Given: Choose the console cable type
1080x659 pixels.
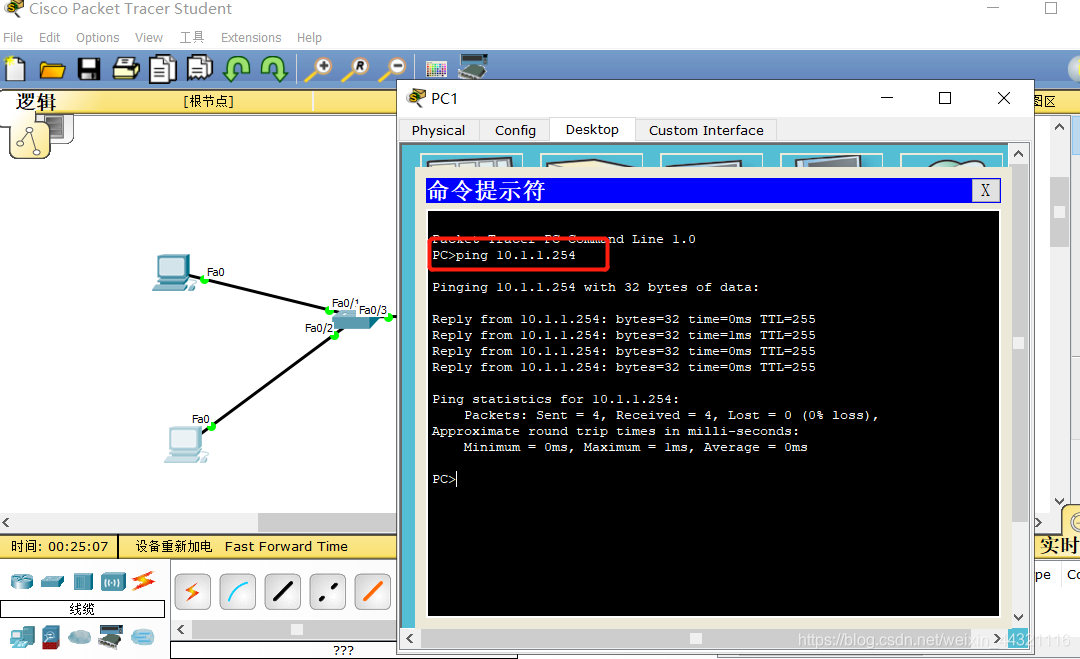Looking at the screenshot, I should coord(238,592).
